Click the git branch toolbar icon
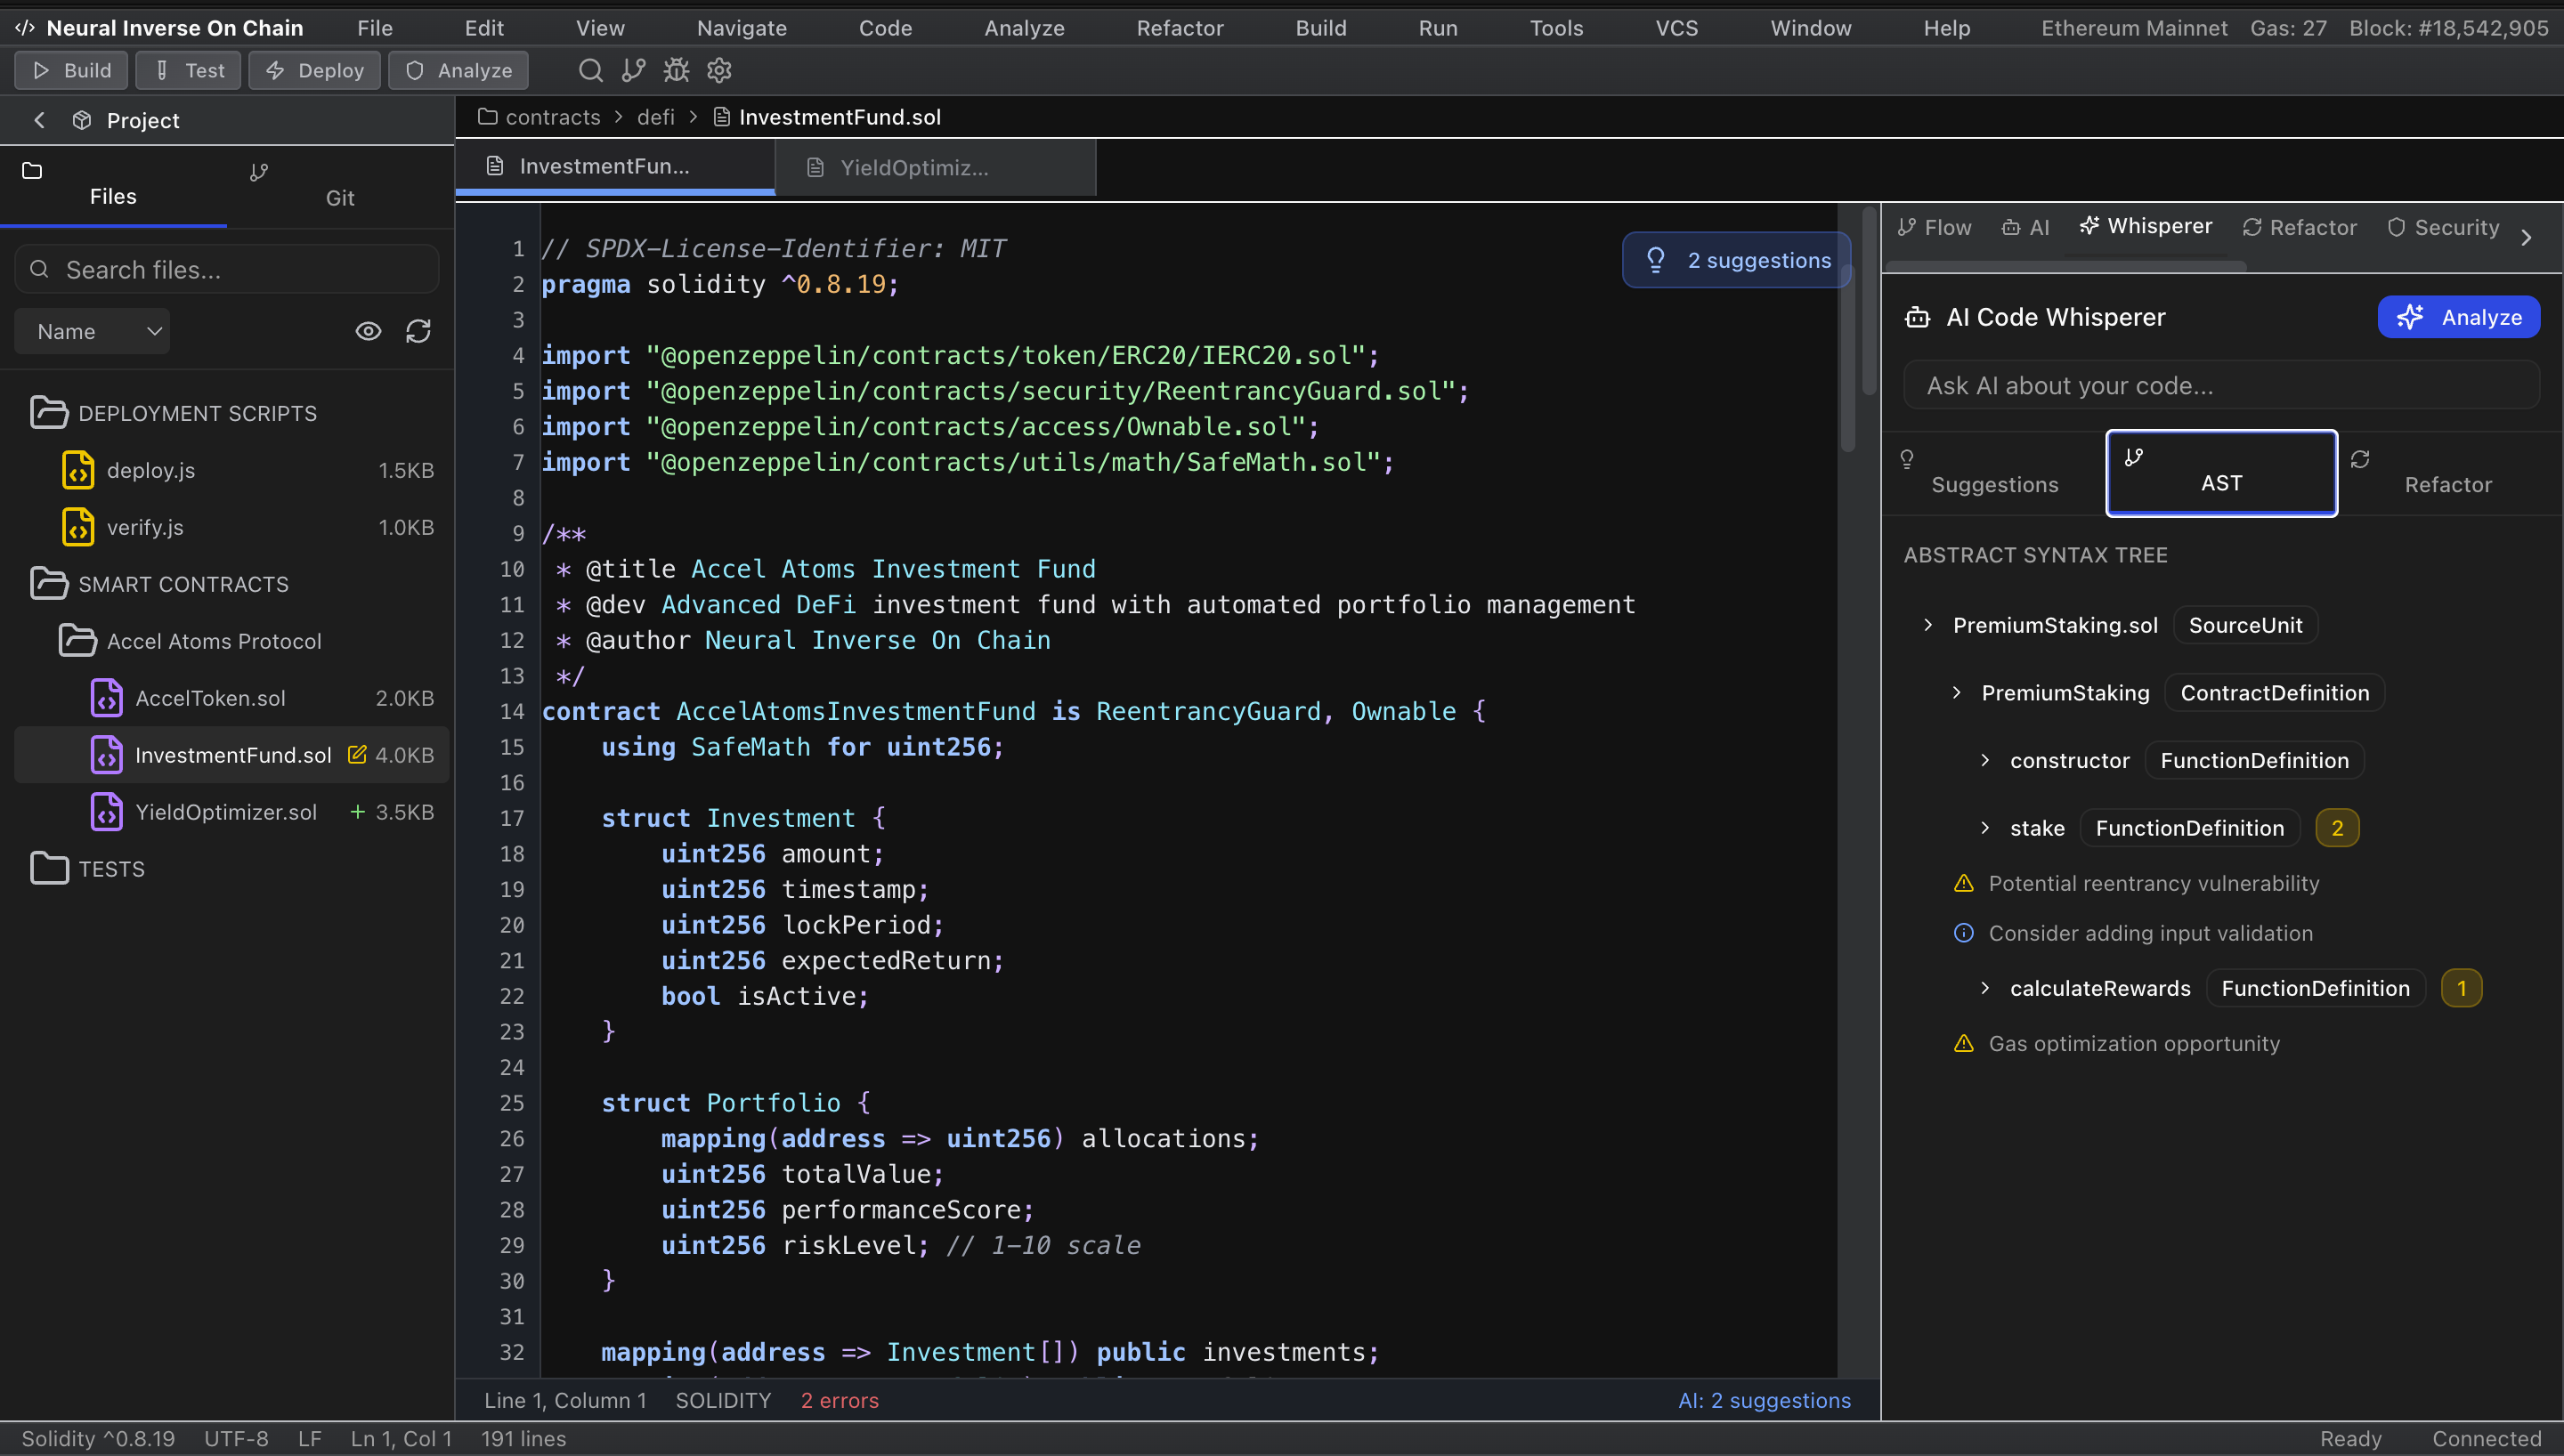The height and width of the screenshot is (1456, 2564). point(633,70)
